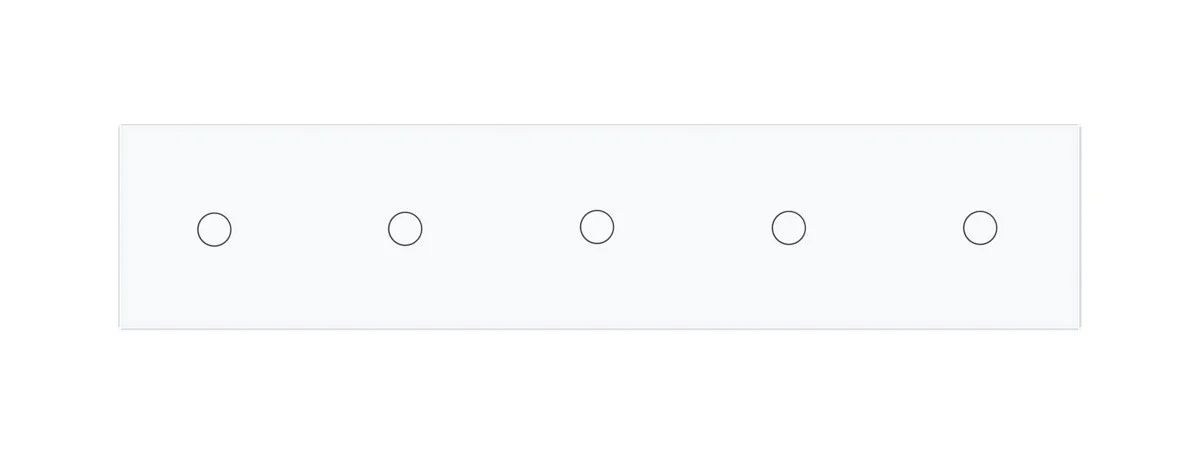Click the panel area between last two circles
Screen dimensions: 1200x454
click(x=885, y=228)
